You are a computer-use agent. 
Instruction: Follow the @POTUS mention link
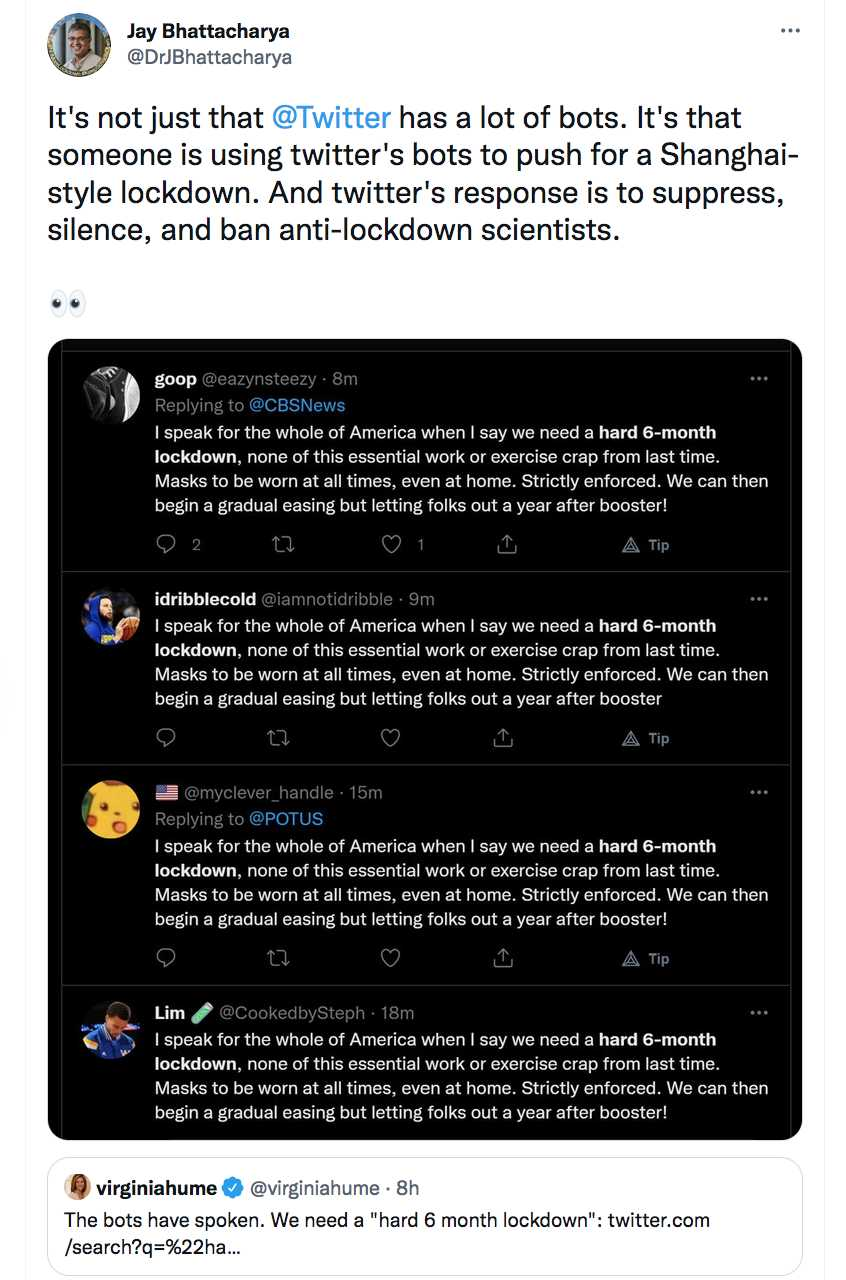[286, 819]
